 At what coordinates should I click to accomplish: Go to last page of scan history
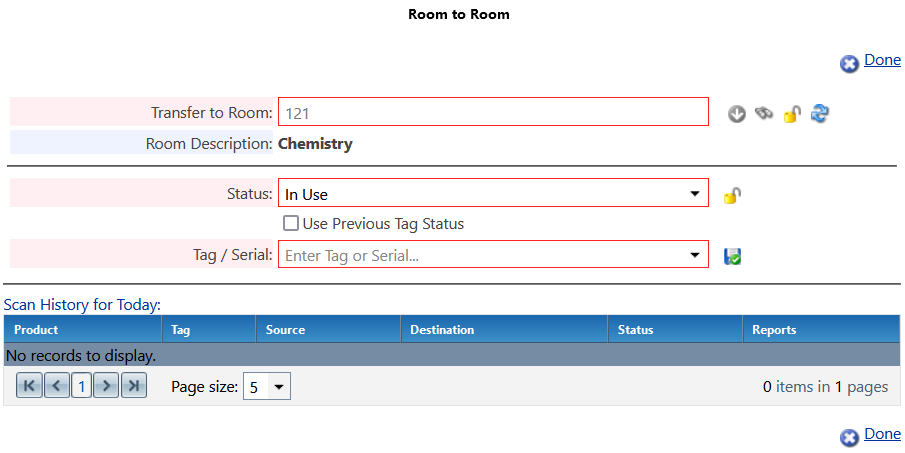pyautogui.click(x=134, y=385)
